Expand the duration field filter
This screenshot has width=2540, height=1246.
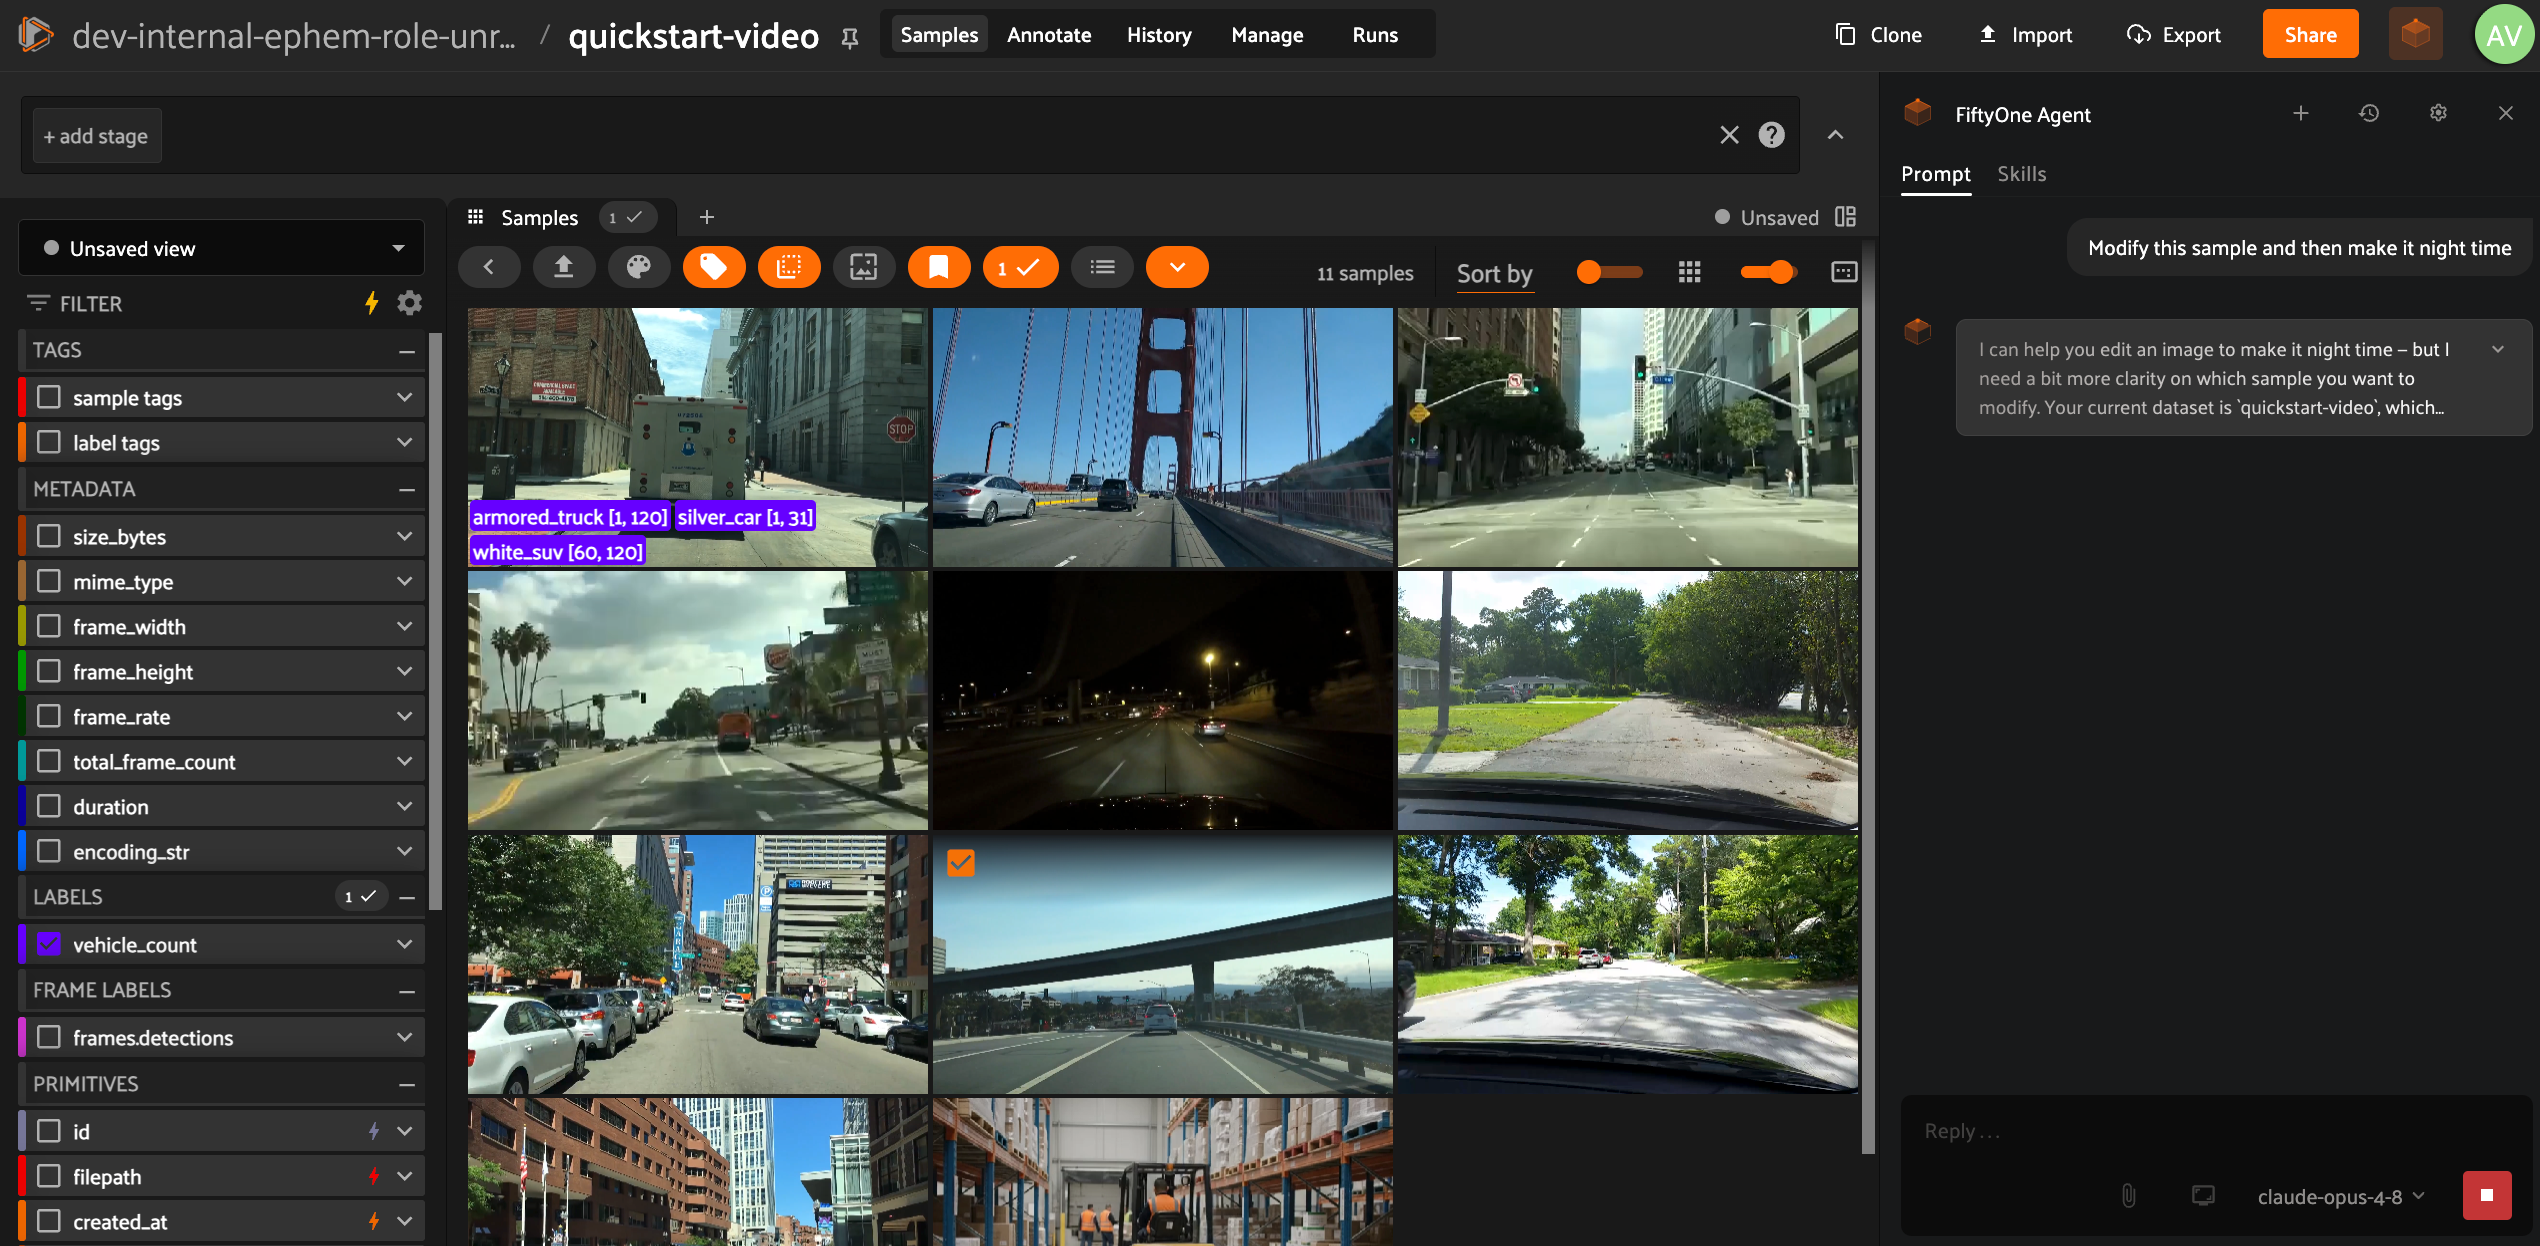pos(405,807)
